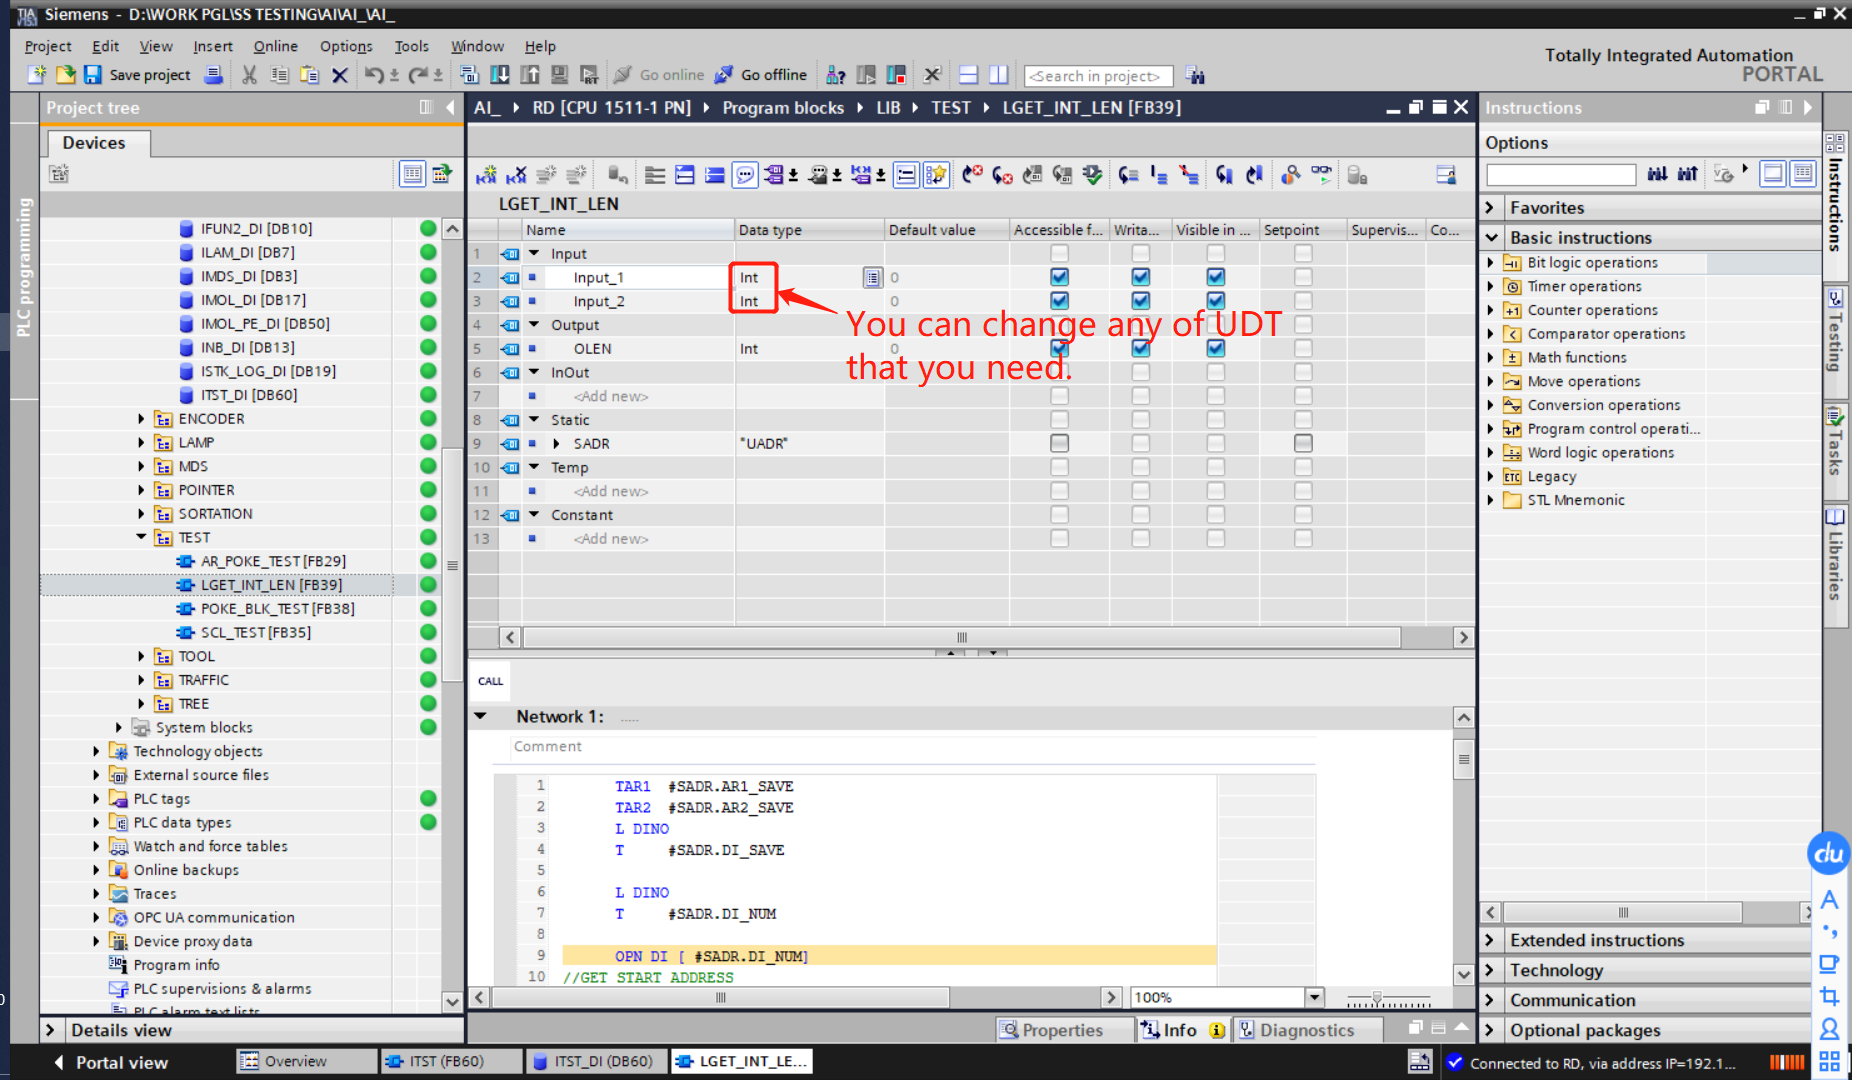
Task: Click the Go online icon
Action: point(622,75)
